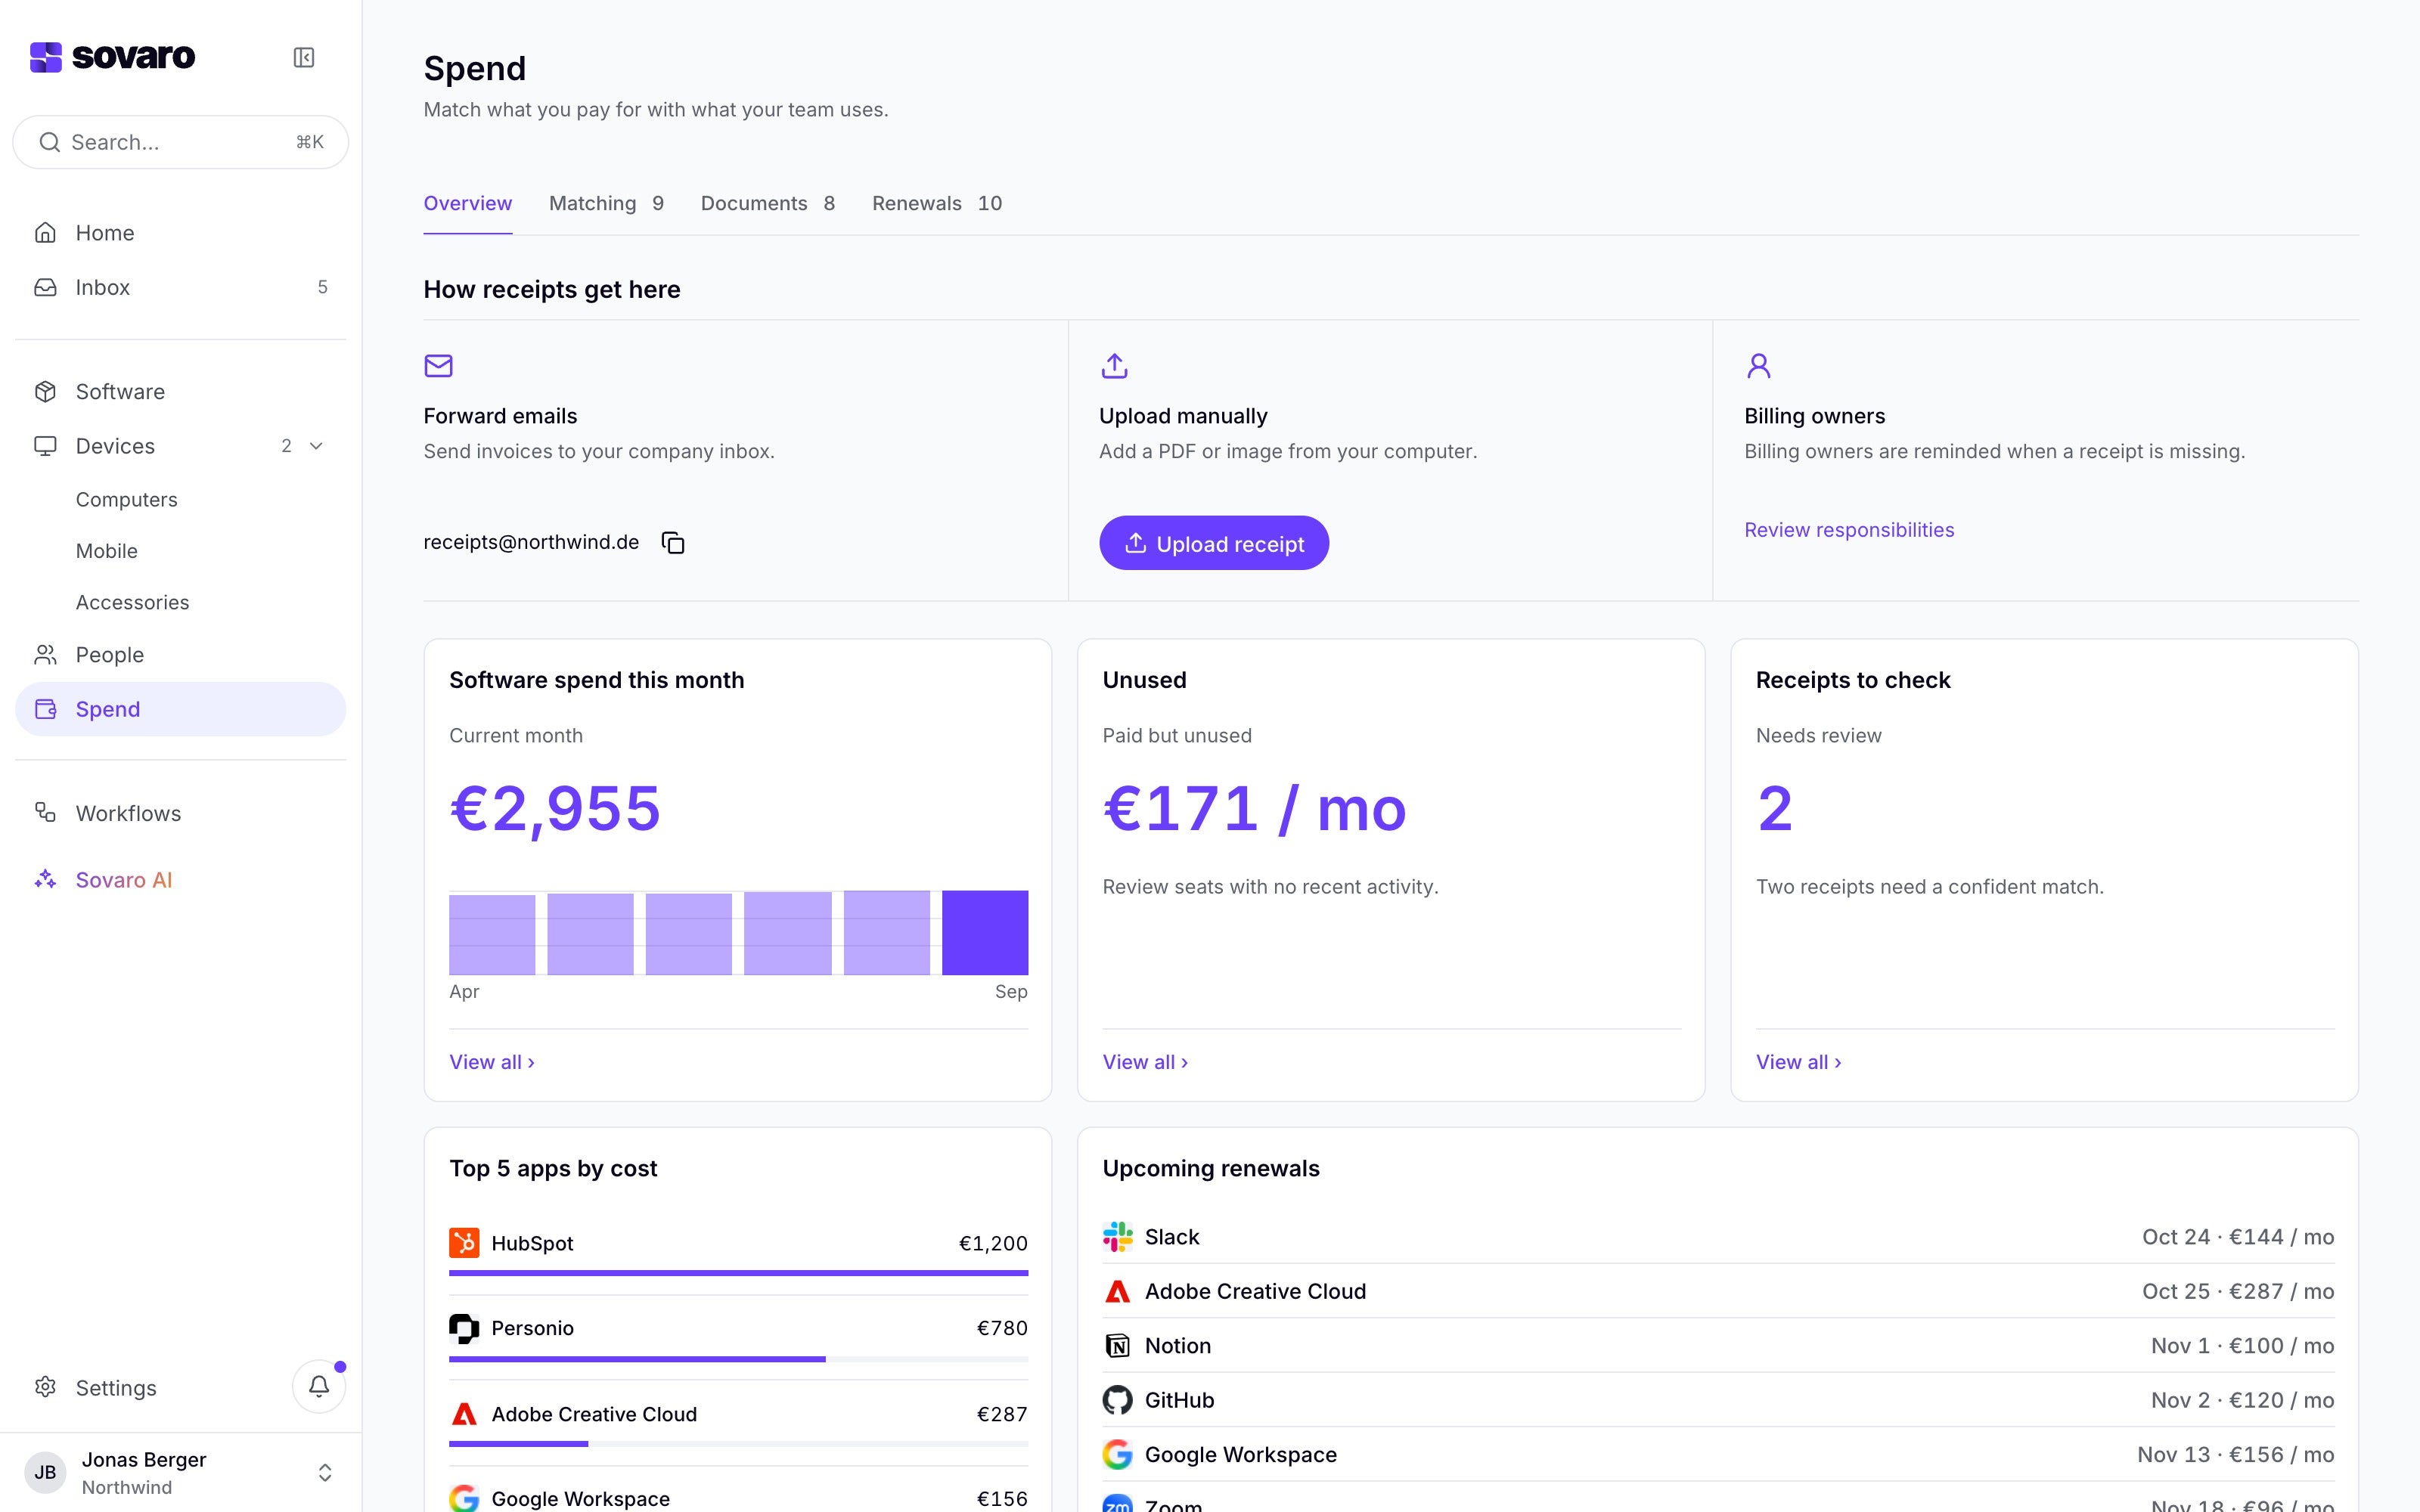Click the HubSpot cost progress bar
This screenshot has width=2420, height=1512.
click(x=738, y=1273)
